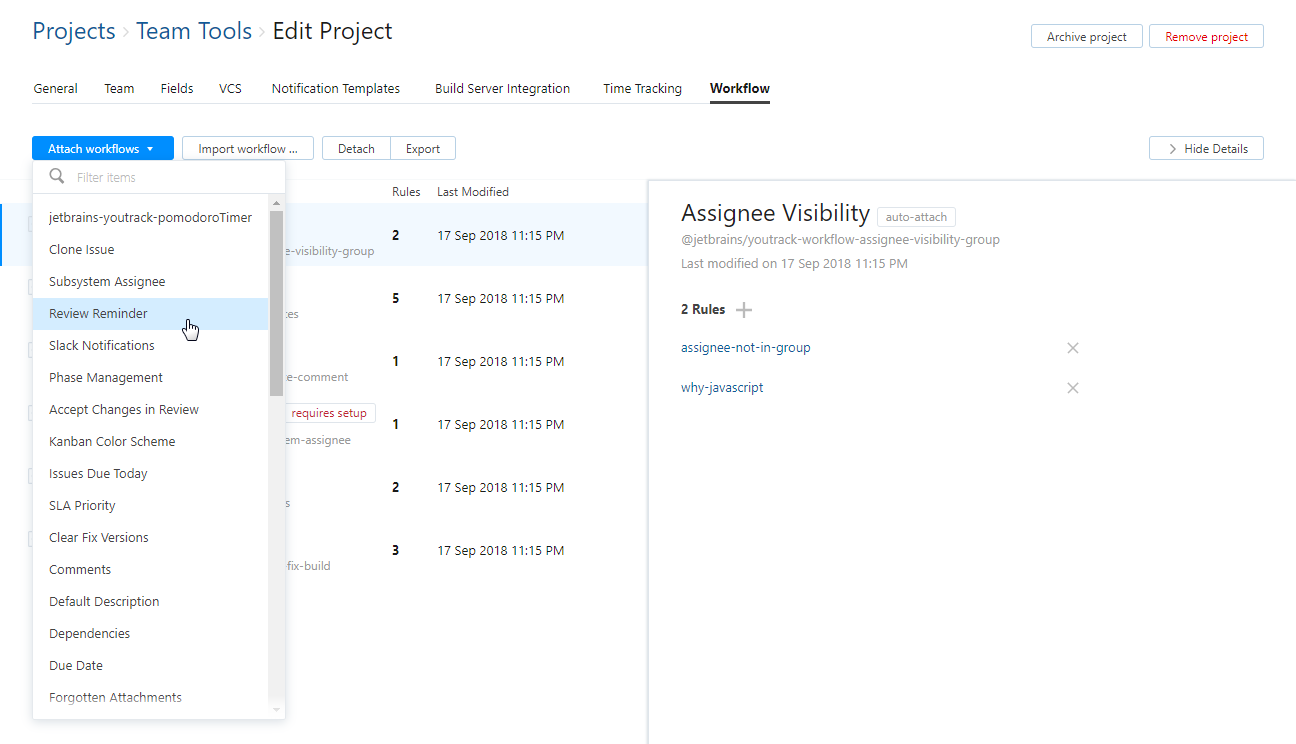Click the auto-attach badge beside Assignee Visibility

(x=916, y=216)
